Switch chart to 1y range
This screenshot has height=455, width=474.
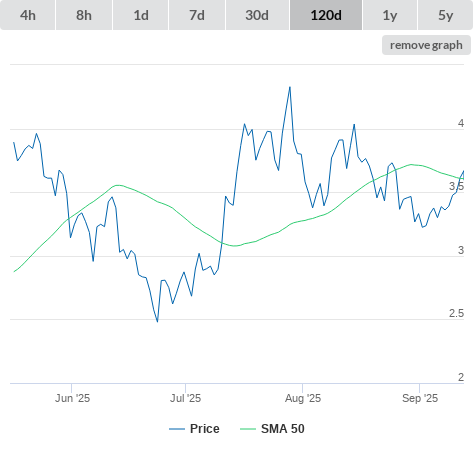coord(390,15)
